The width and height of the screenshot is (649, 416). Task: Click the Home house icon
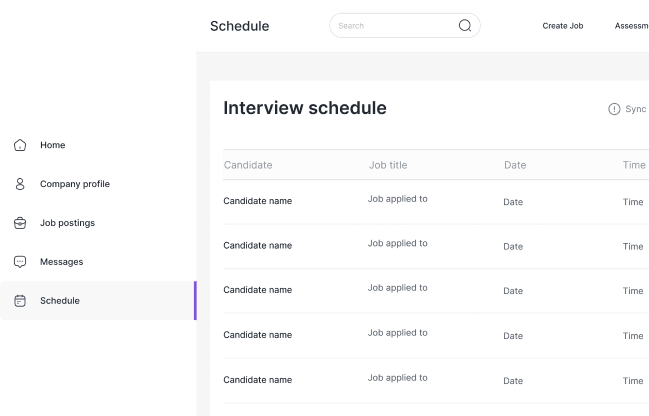pos(20,145)
